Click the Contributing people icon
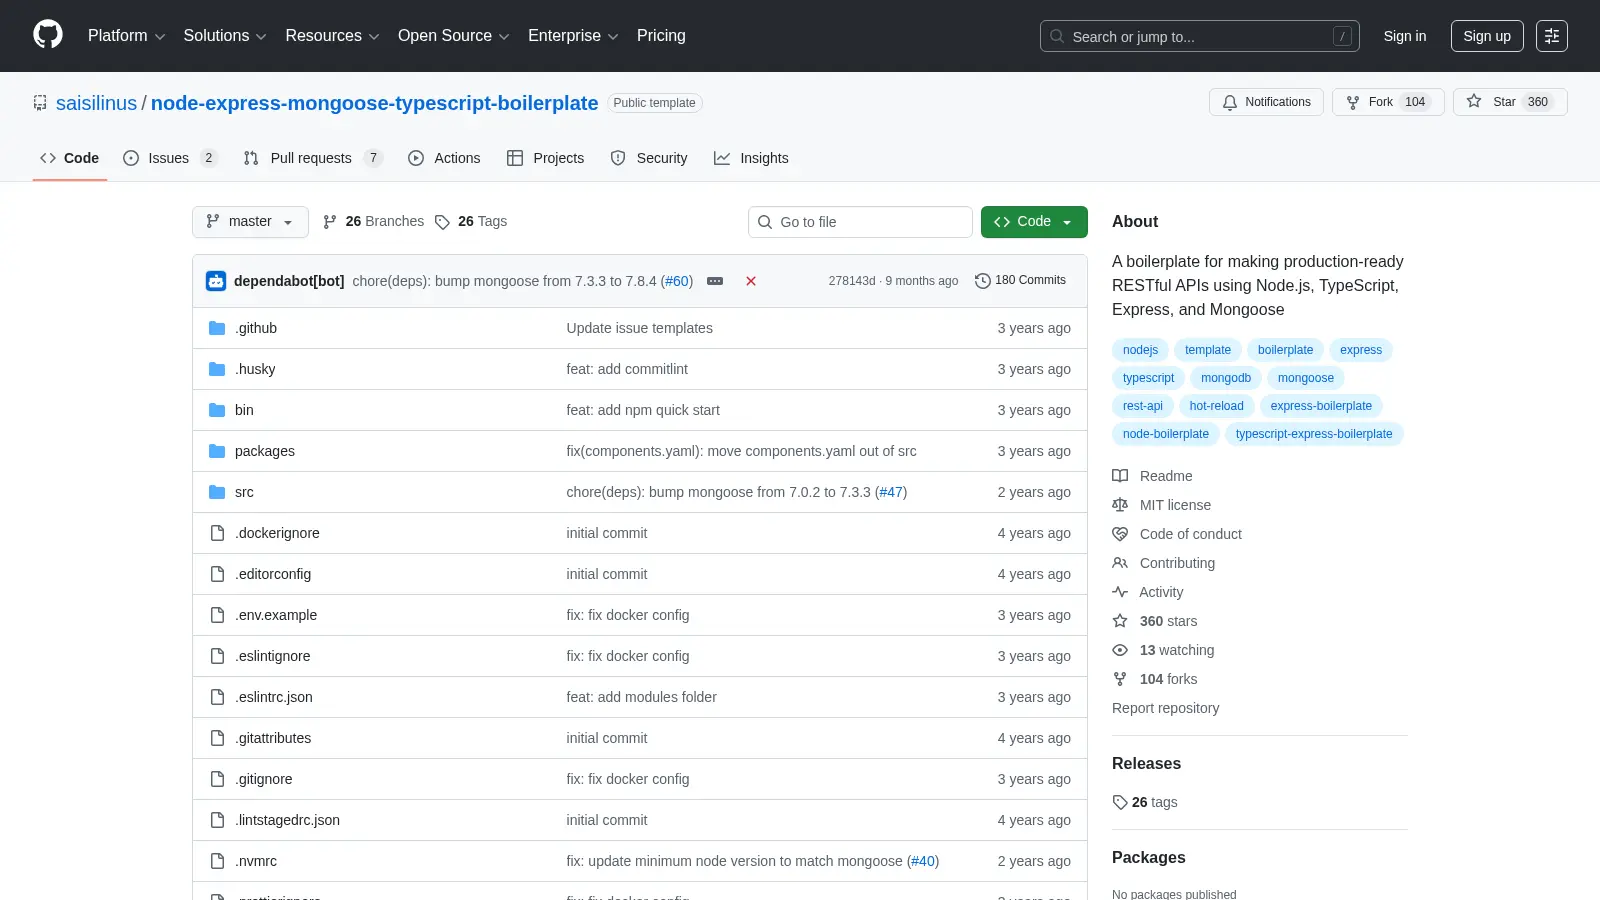Image resolution: width=1600 pixels, height=900 pixels. coord(1120,563)
